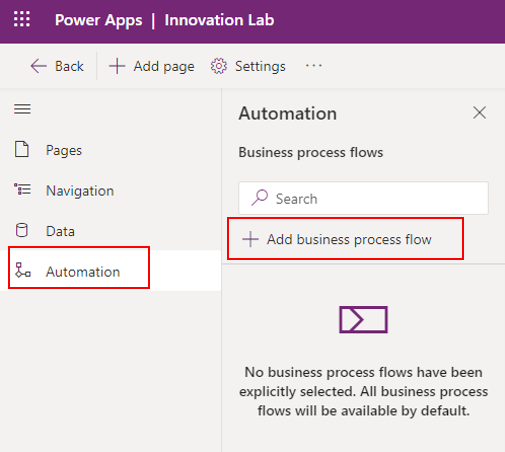Select the Automation label in sidebar
Viewport: 505px width, 452px height.
[83, 272]
